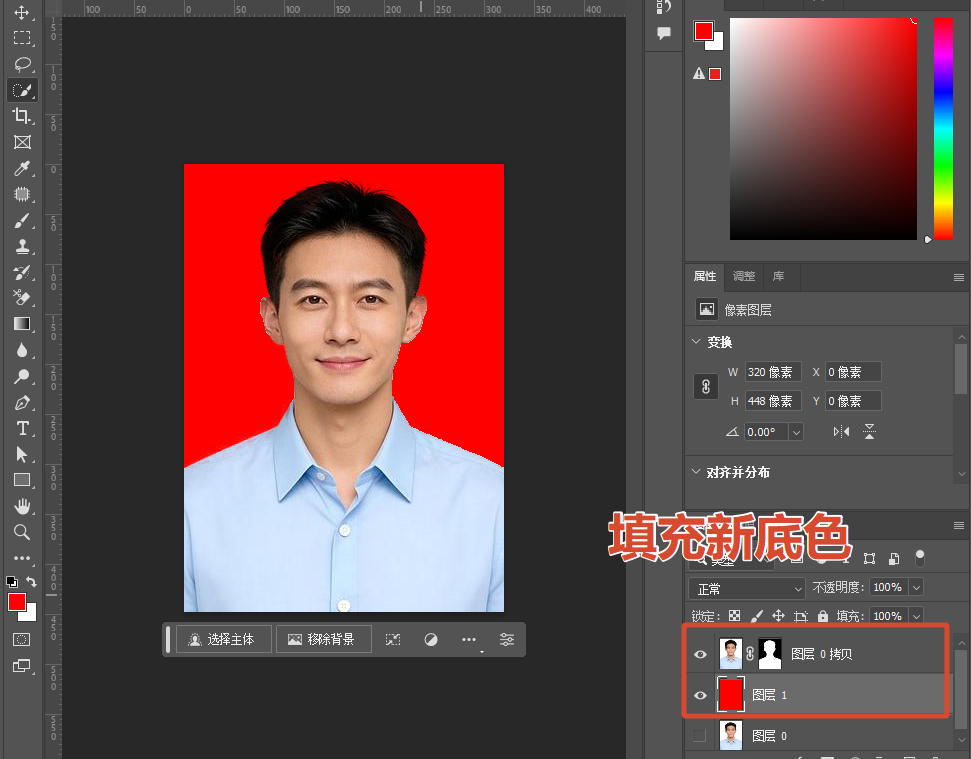971x759 pixels.
Task: Toggle the width-height link constraint
Action: pos(705,387)
